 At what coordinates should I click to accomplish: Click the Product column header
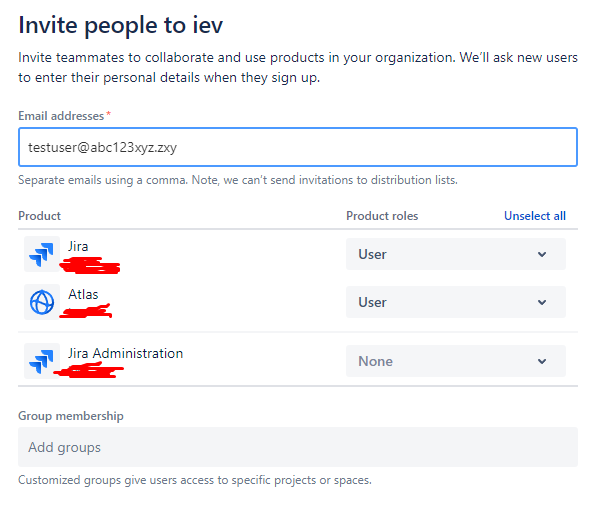(x=39, y=216)
